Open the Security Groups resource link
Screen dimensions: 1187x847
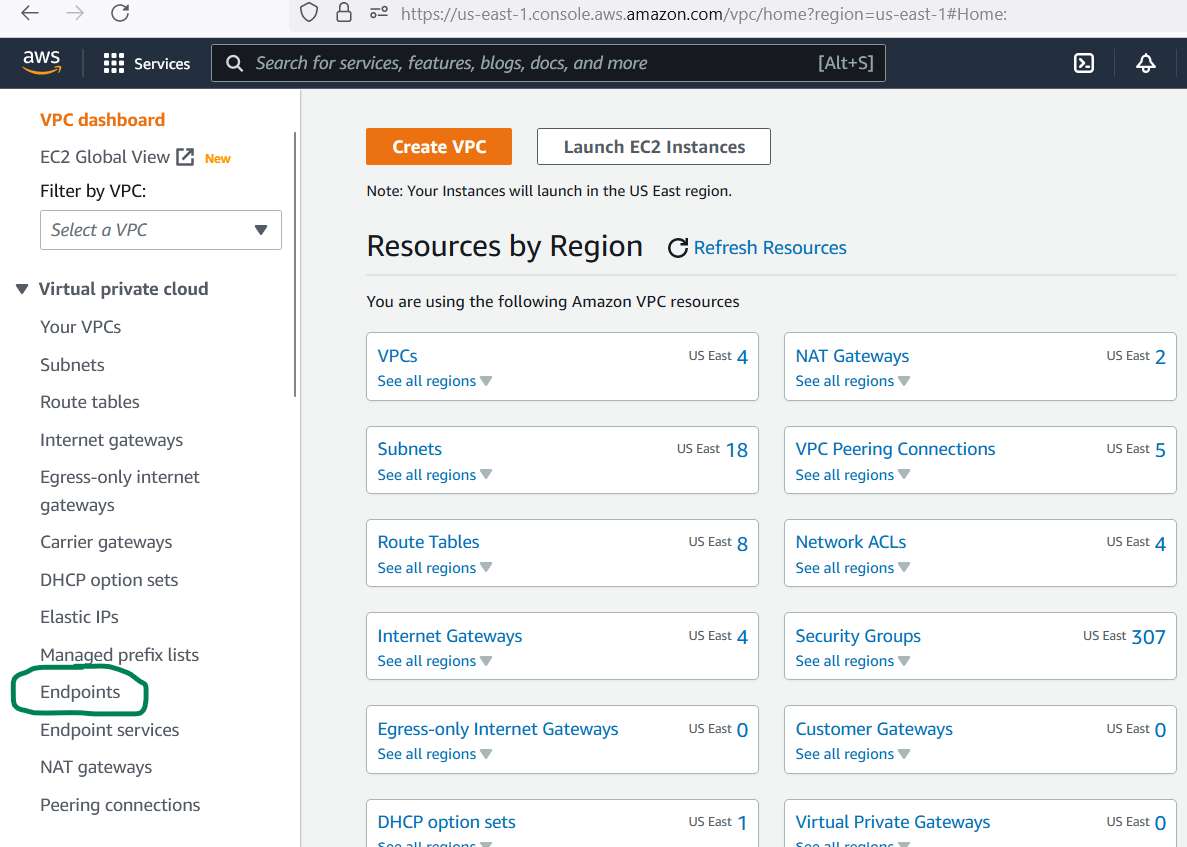(x=858, y=636)
